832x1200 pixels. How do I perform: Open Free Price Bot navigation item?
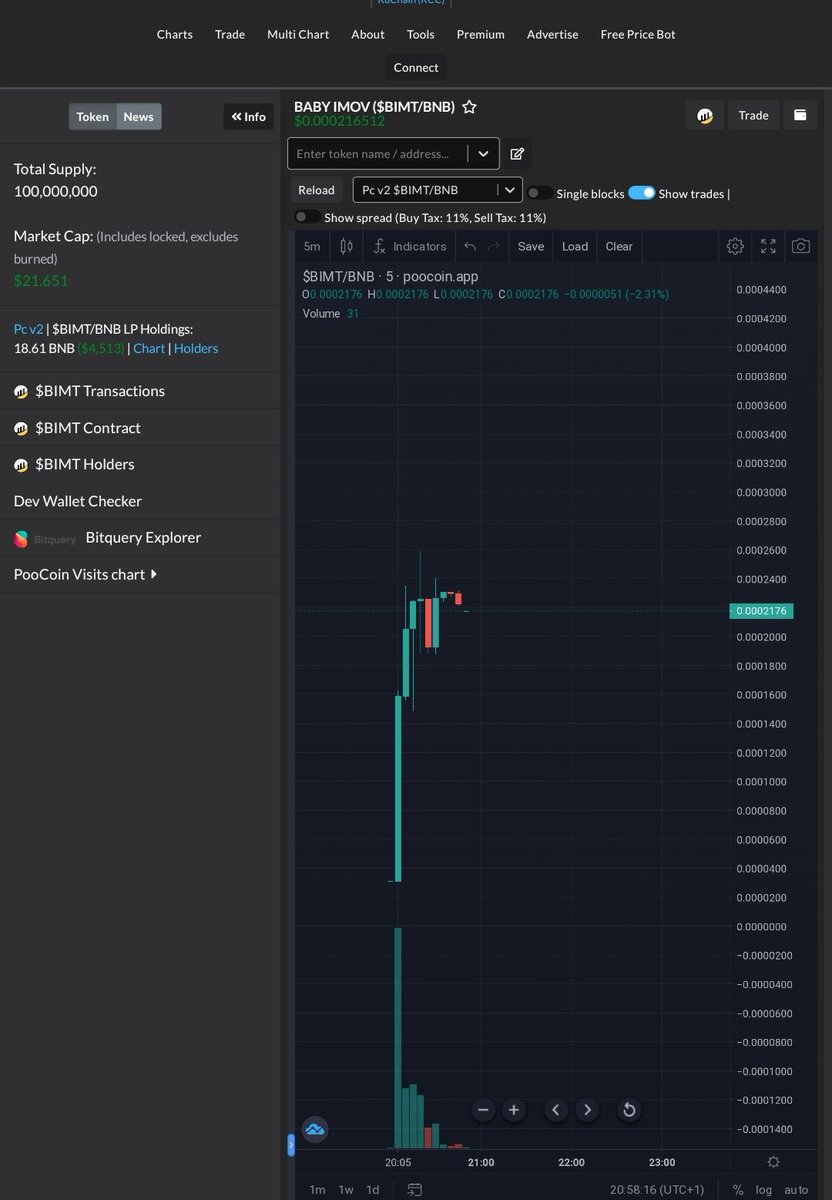(638, 34)
